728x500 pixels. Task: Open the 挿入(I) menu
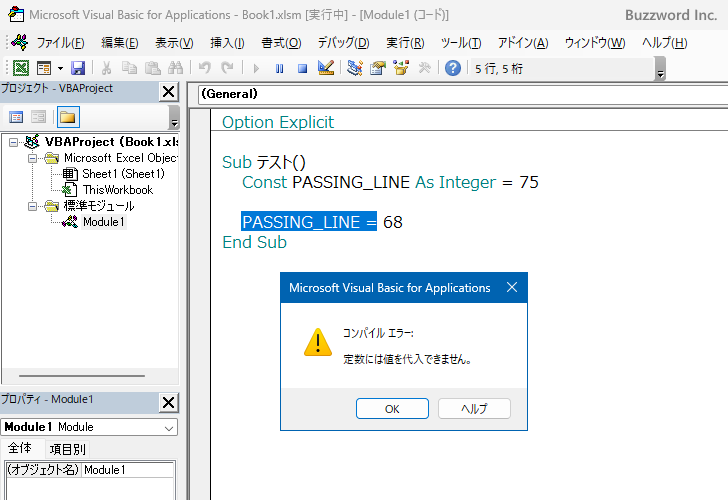227,43
